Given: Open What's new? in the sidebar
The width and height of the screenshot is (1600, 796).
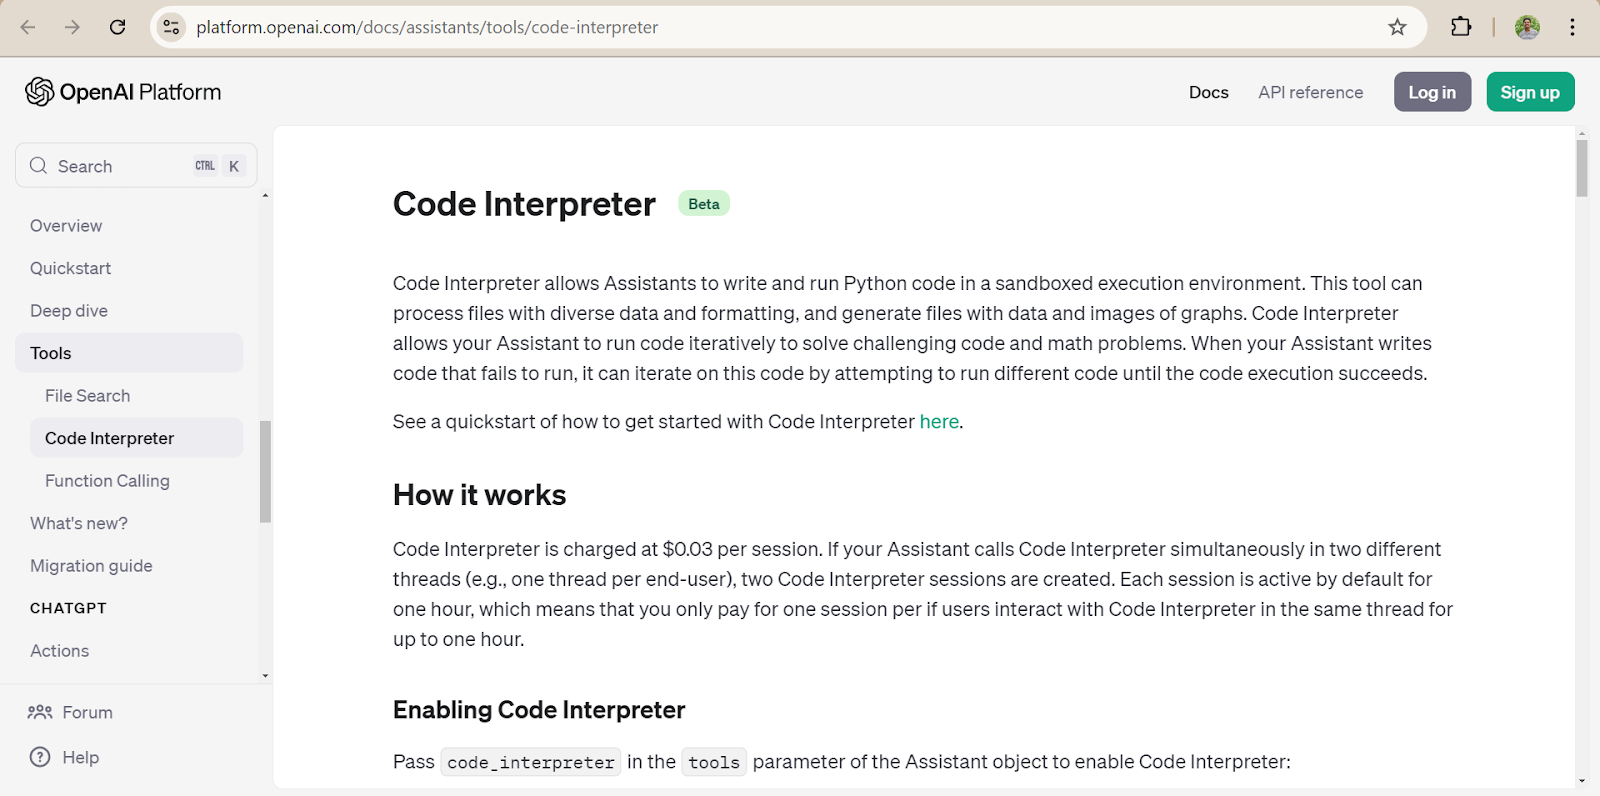Looking at the screenshot, I should point(79,523).
